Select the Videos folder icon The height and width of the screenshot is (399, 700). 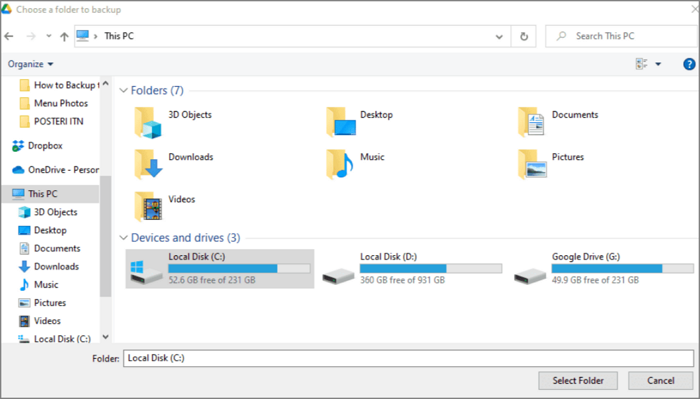(148, 206)
